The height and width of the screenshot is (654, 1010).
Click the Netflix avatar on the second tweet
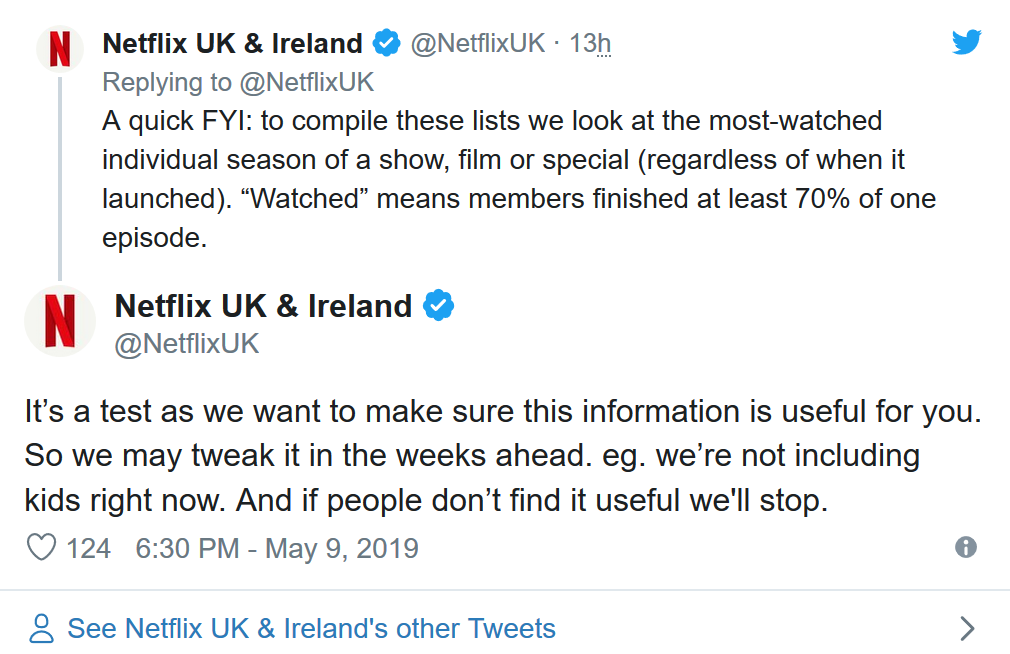tap(60, 321)
